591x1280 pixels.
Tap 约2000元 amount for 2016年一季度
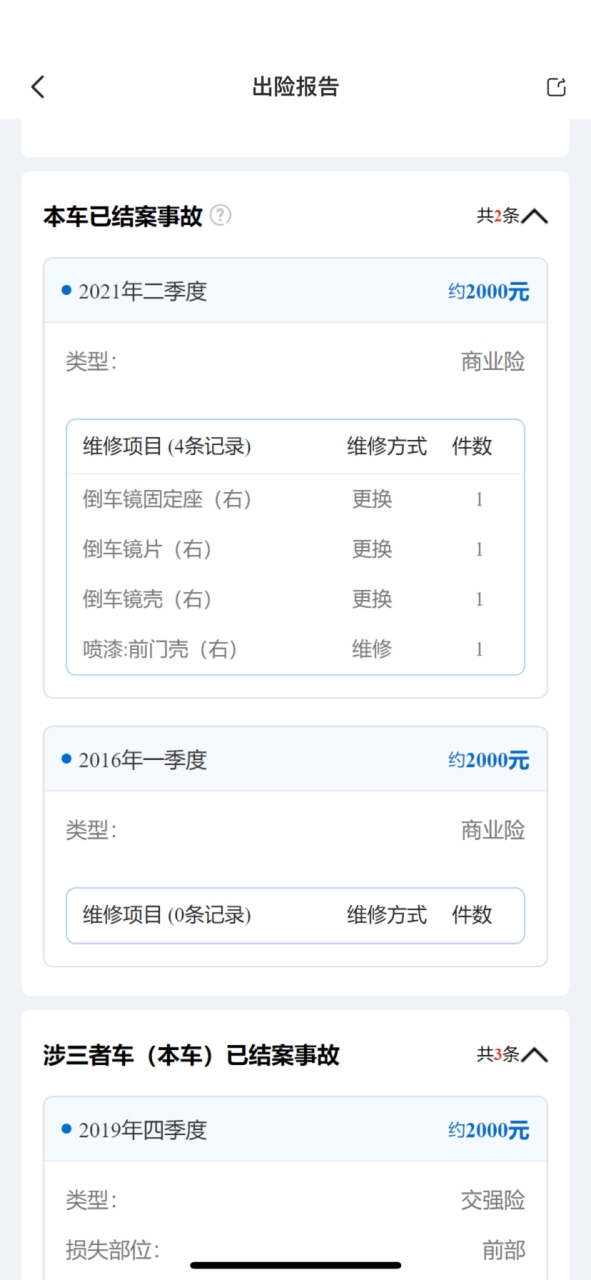click(488, 760)
